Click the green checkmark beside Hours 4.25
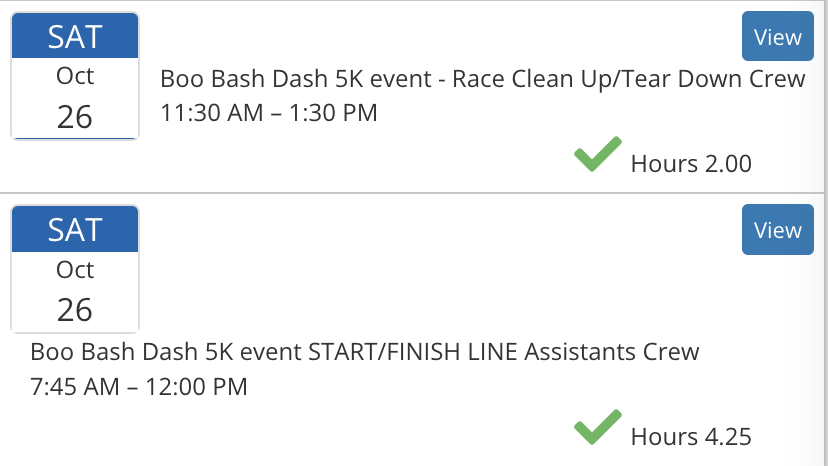Image resolution: width=828 pixels, height=466 pixels. 597,431
